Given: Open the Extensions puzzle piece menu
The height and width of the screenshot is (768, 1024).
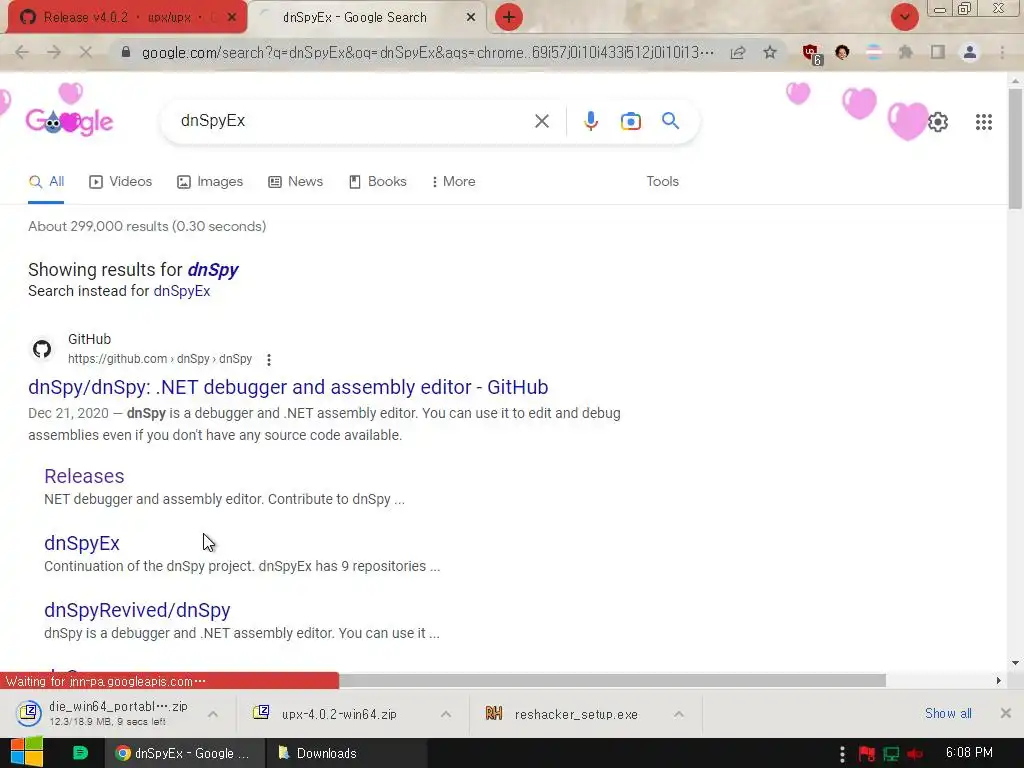Looking at the screenshot, I should pos(905,52).
